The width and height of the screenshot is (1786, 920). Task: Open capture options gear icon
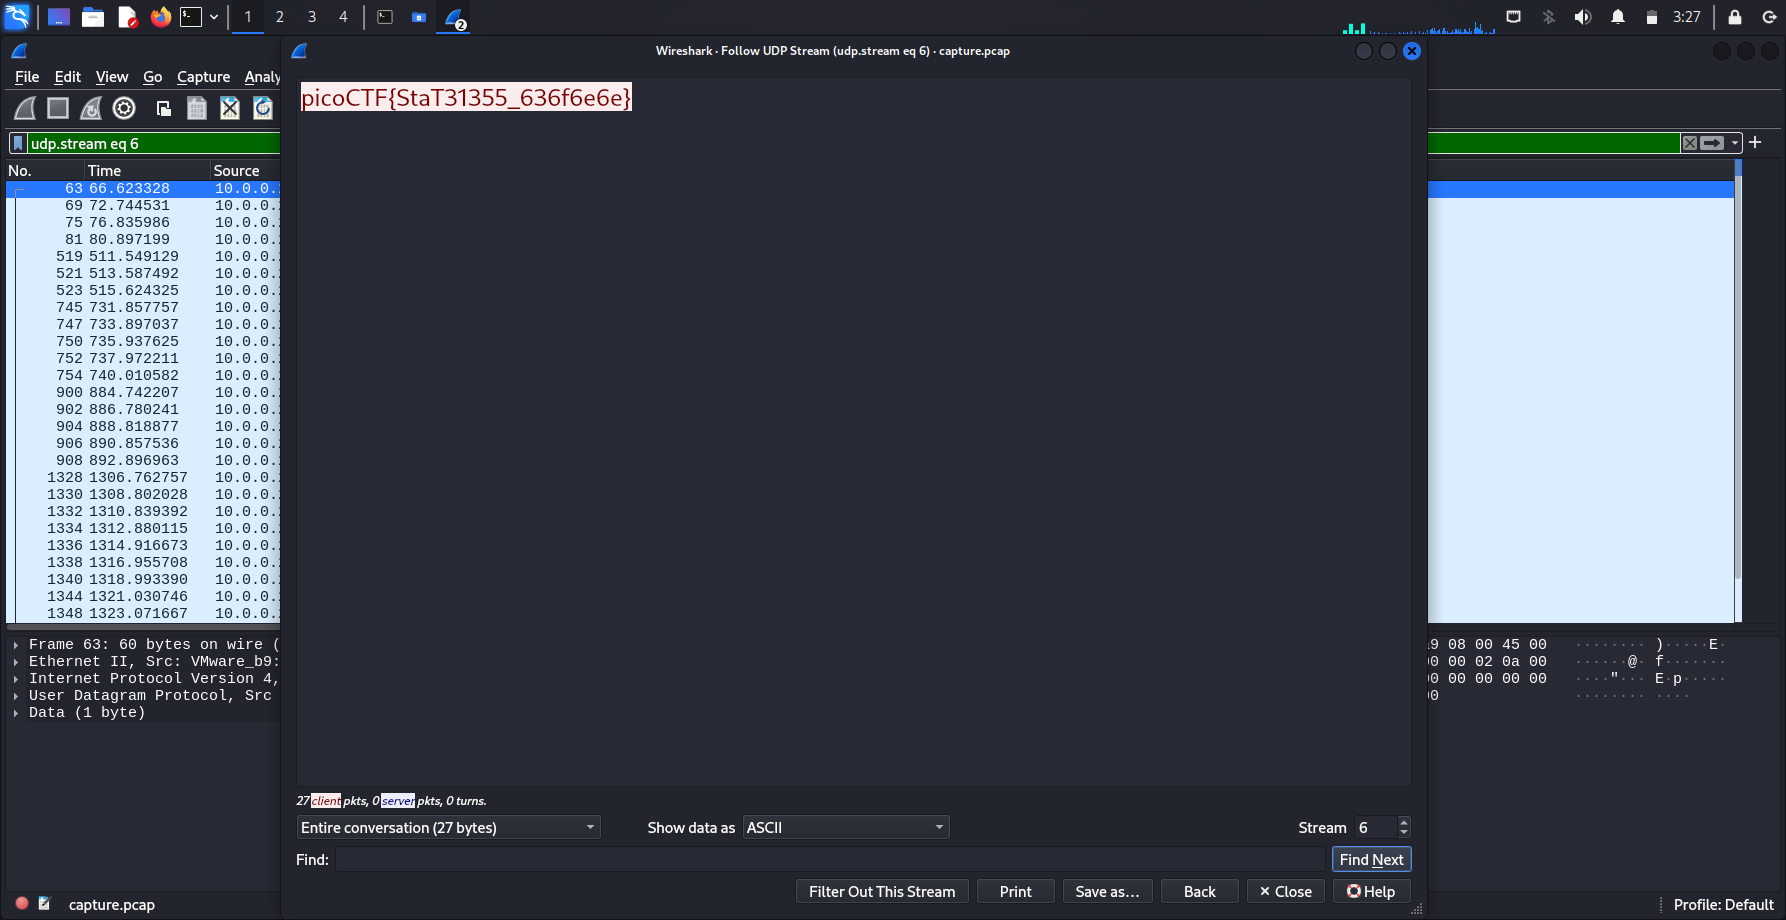pyautogui.click(x=124, y=108)
